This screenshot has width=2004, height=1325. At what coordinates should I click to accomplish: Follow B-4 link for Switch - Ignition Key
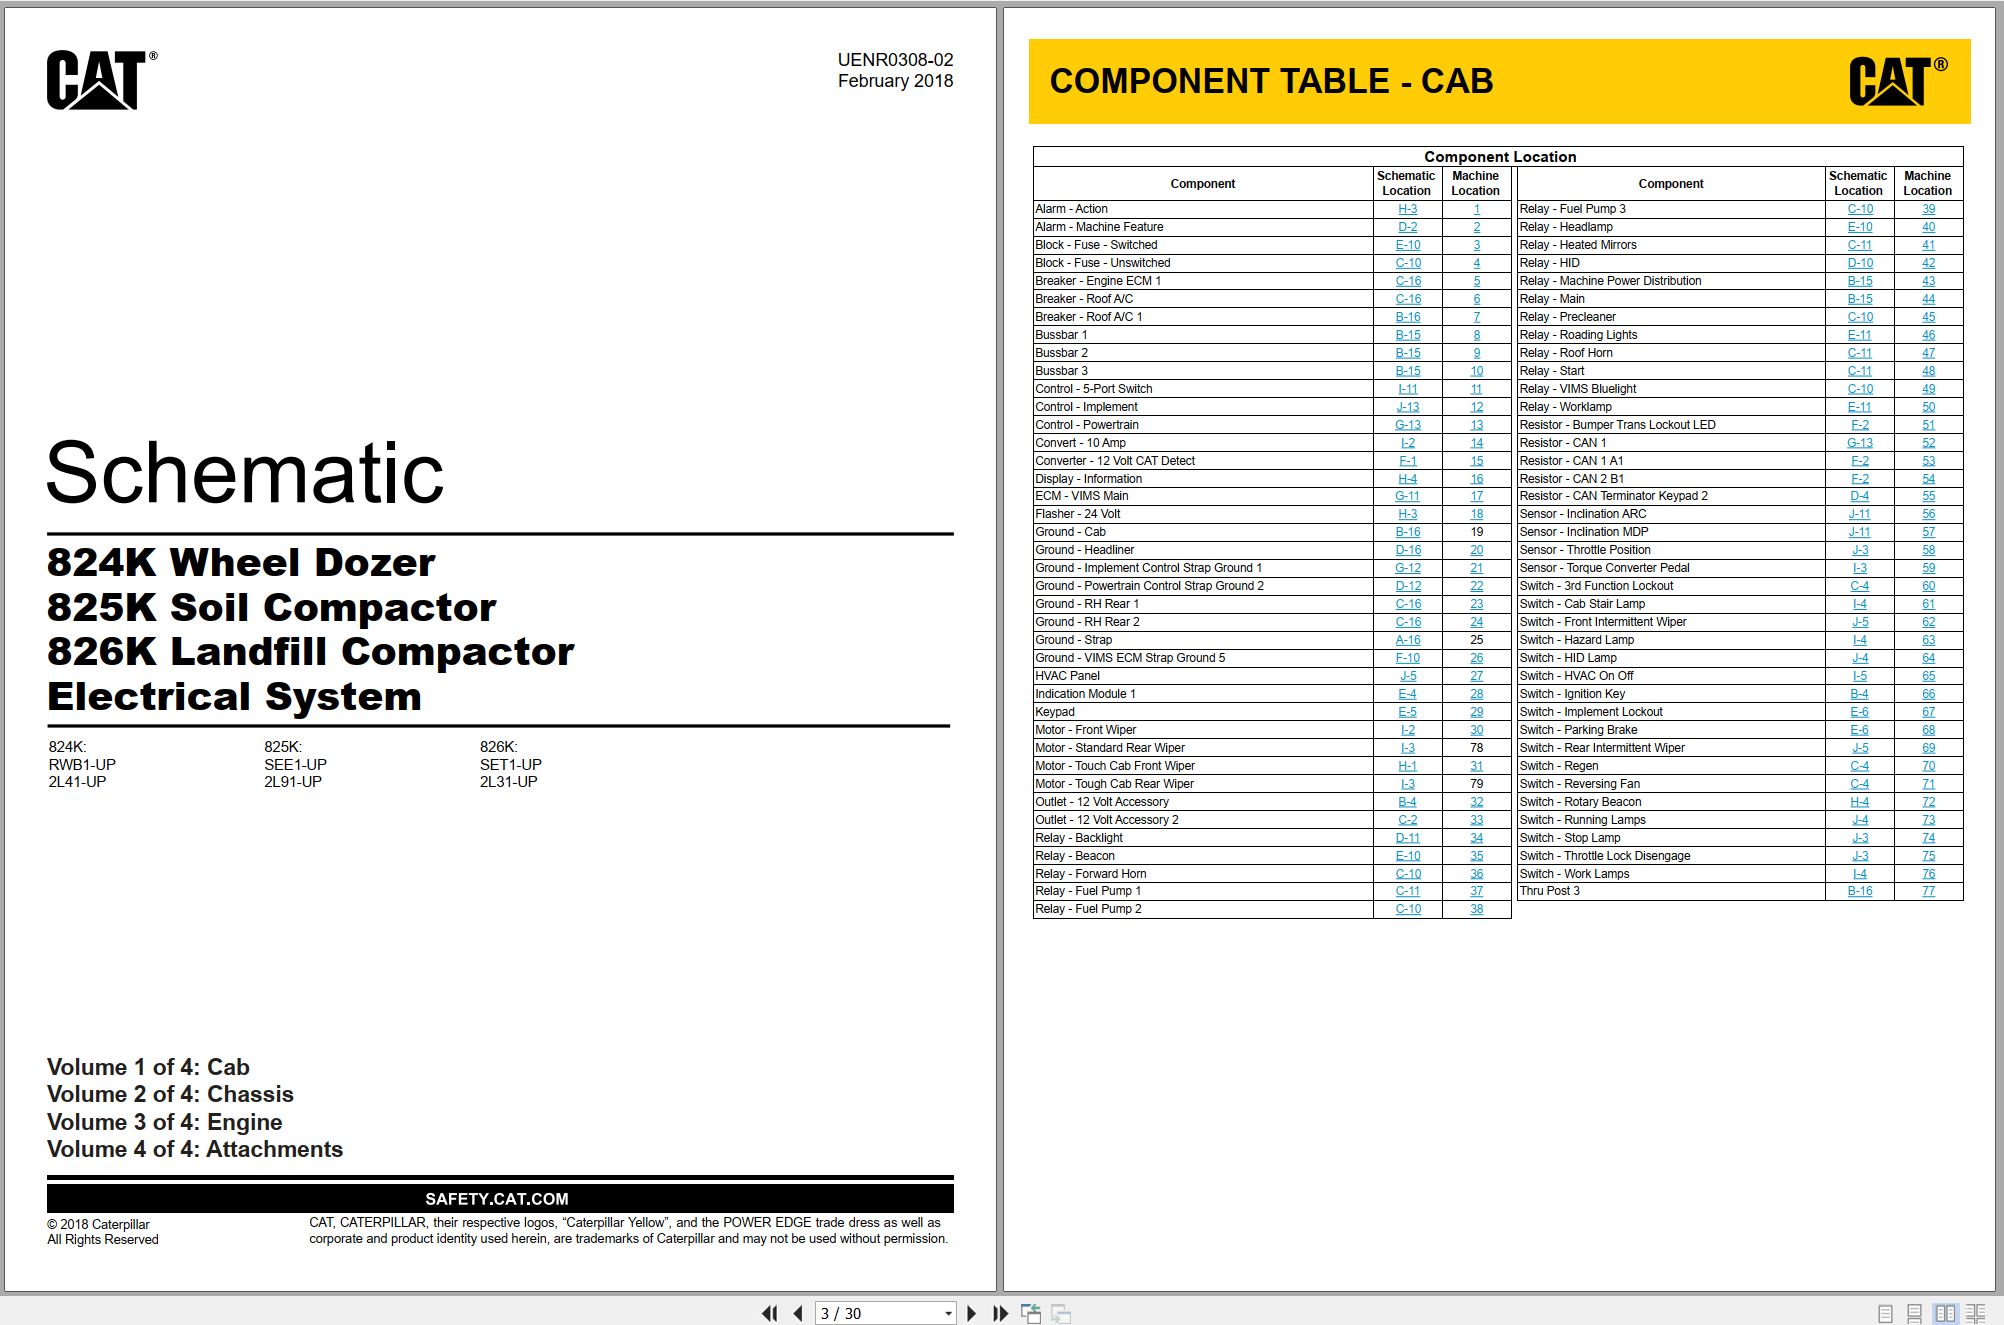[1859, 694]
